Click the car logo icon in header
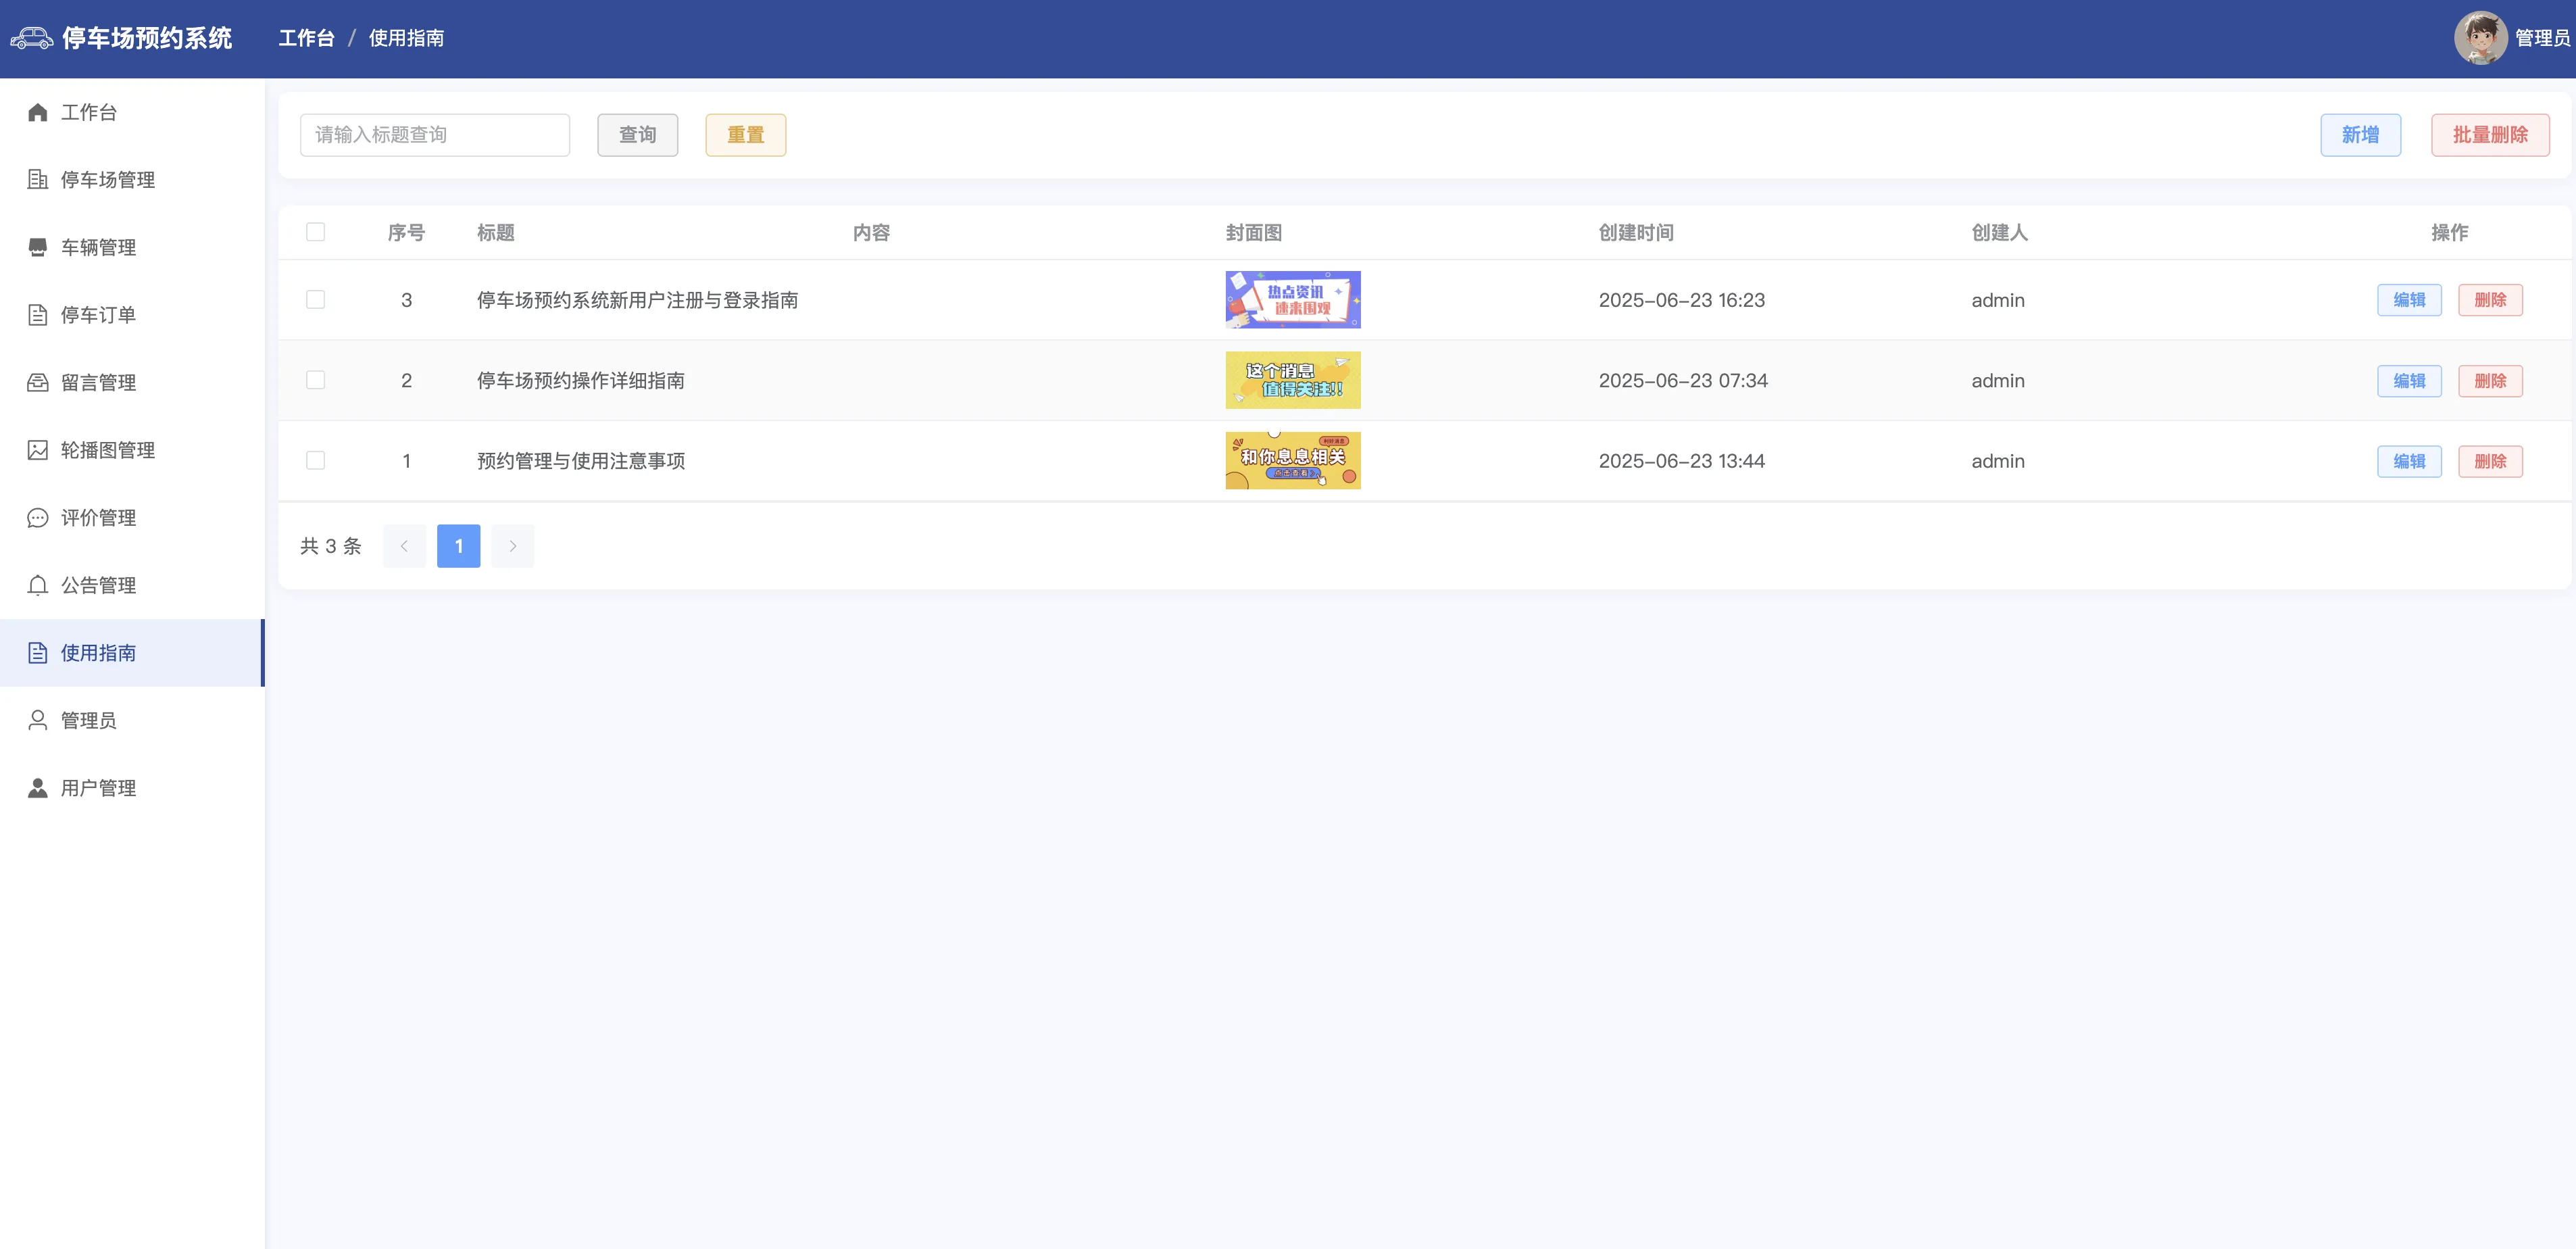The image size is (2576, 1249). pos(31,38)
